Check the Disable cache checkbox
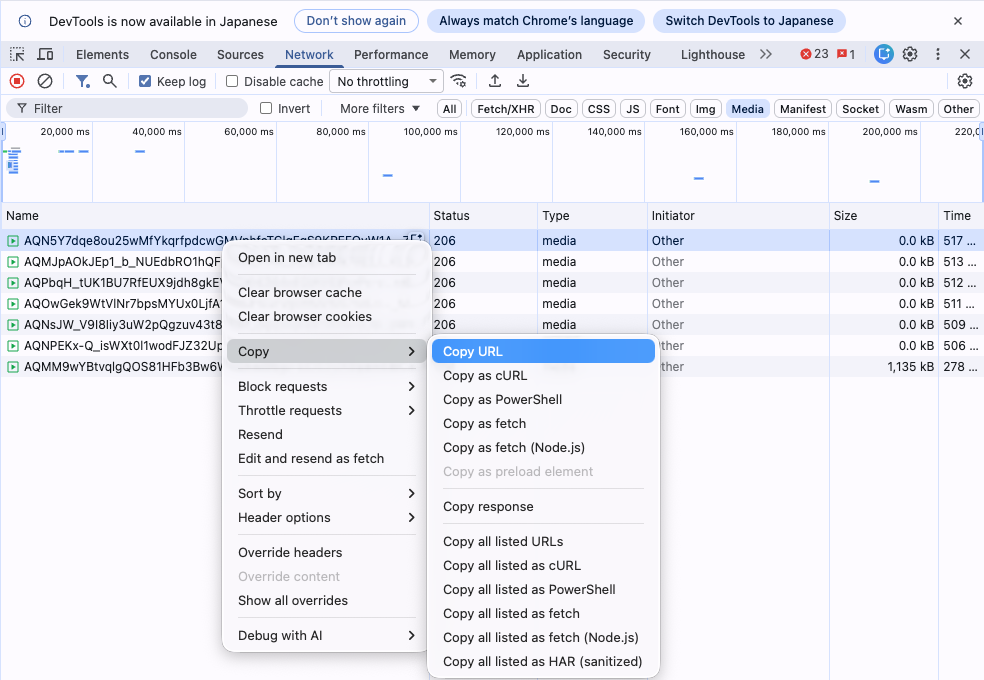The image size is (984, 680). (232, 82)
